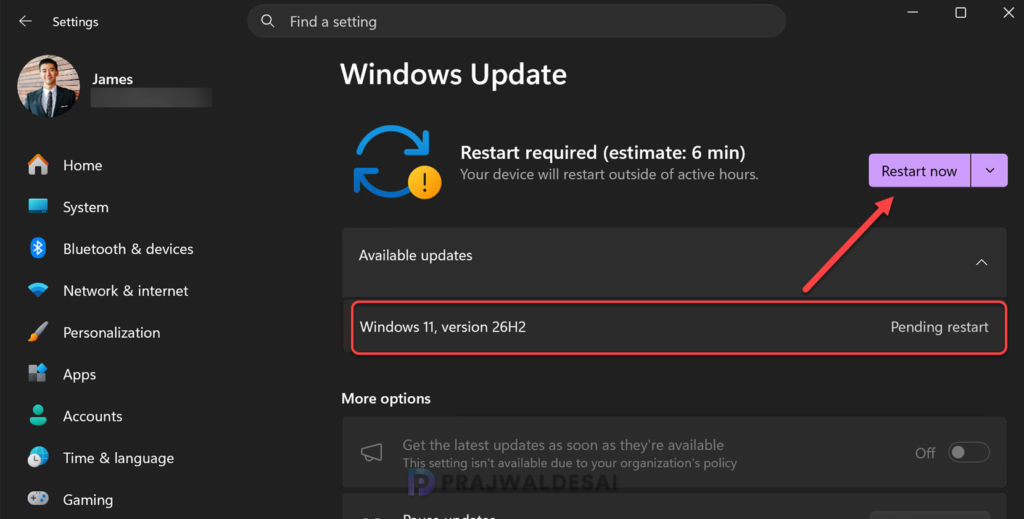Click the System monitor icon
This screenshot has width=1024, height=519.
[x=38, y=206]
